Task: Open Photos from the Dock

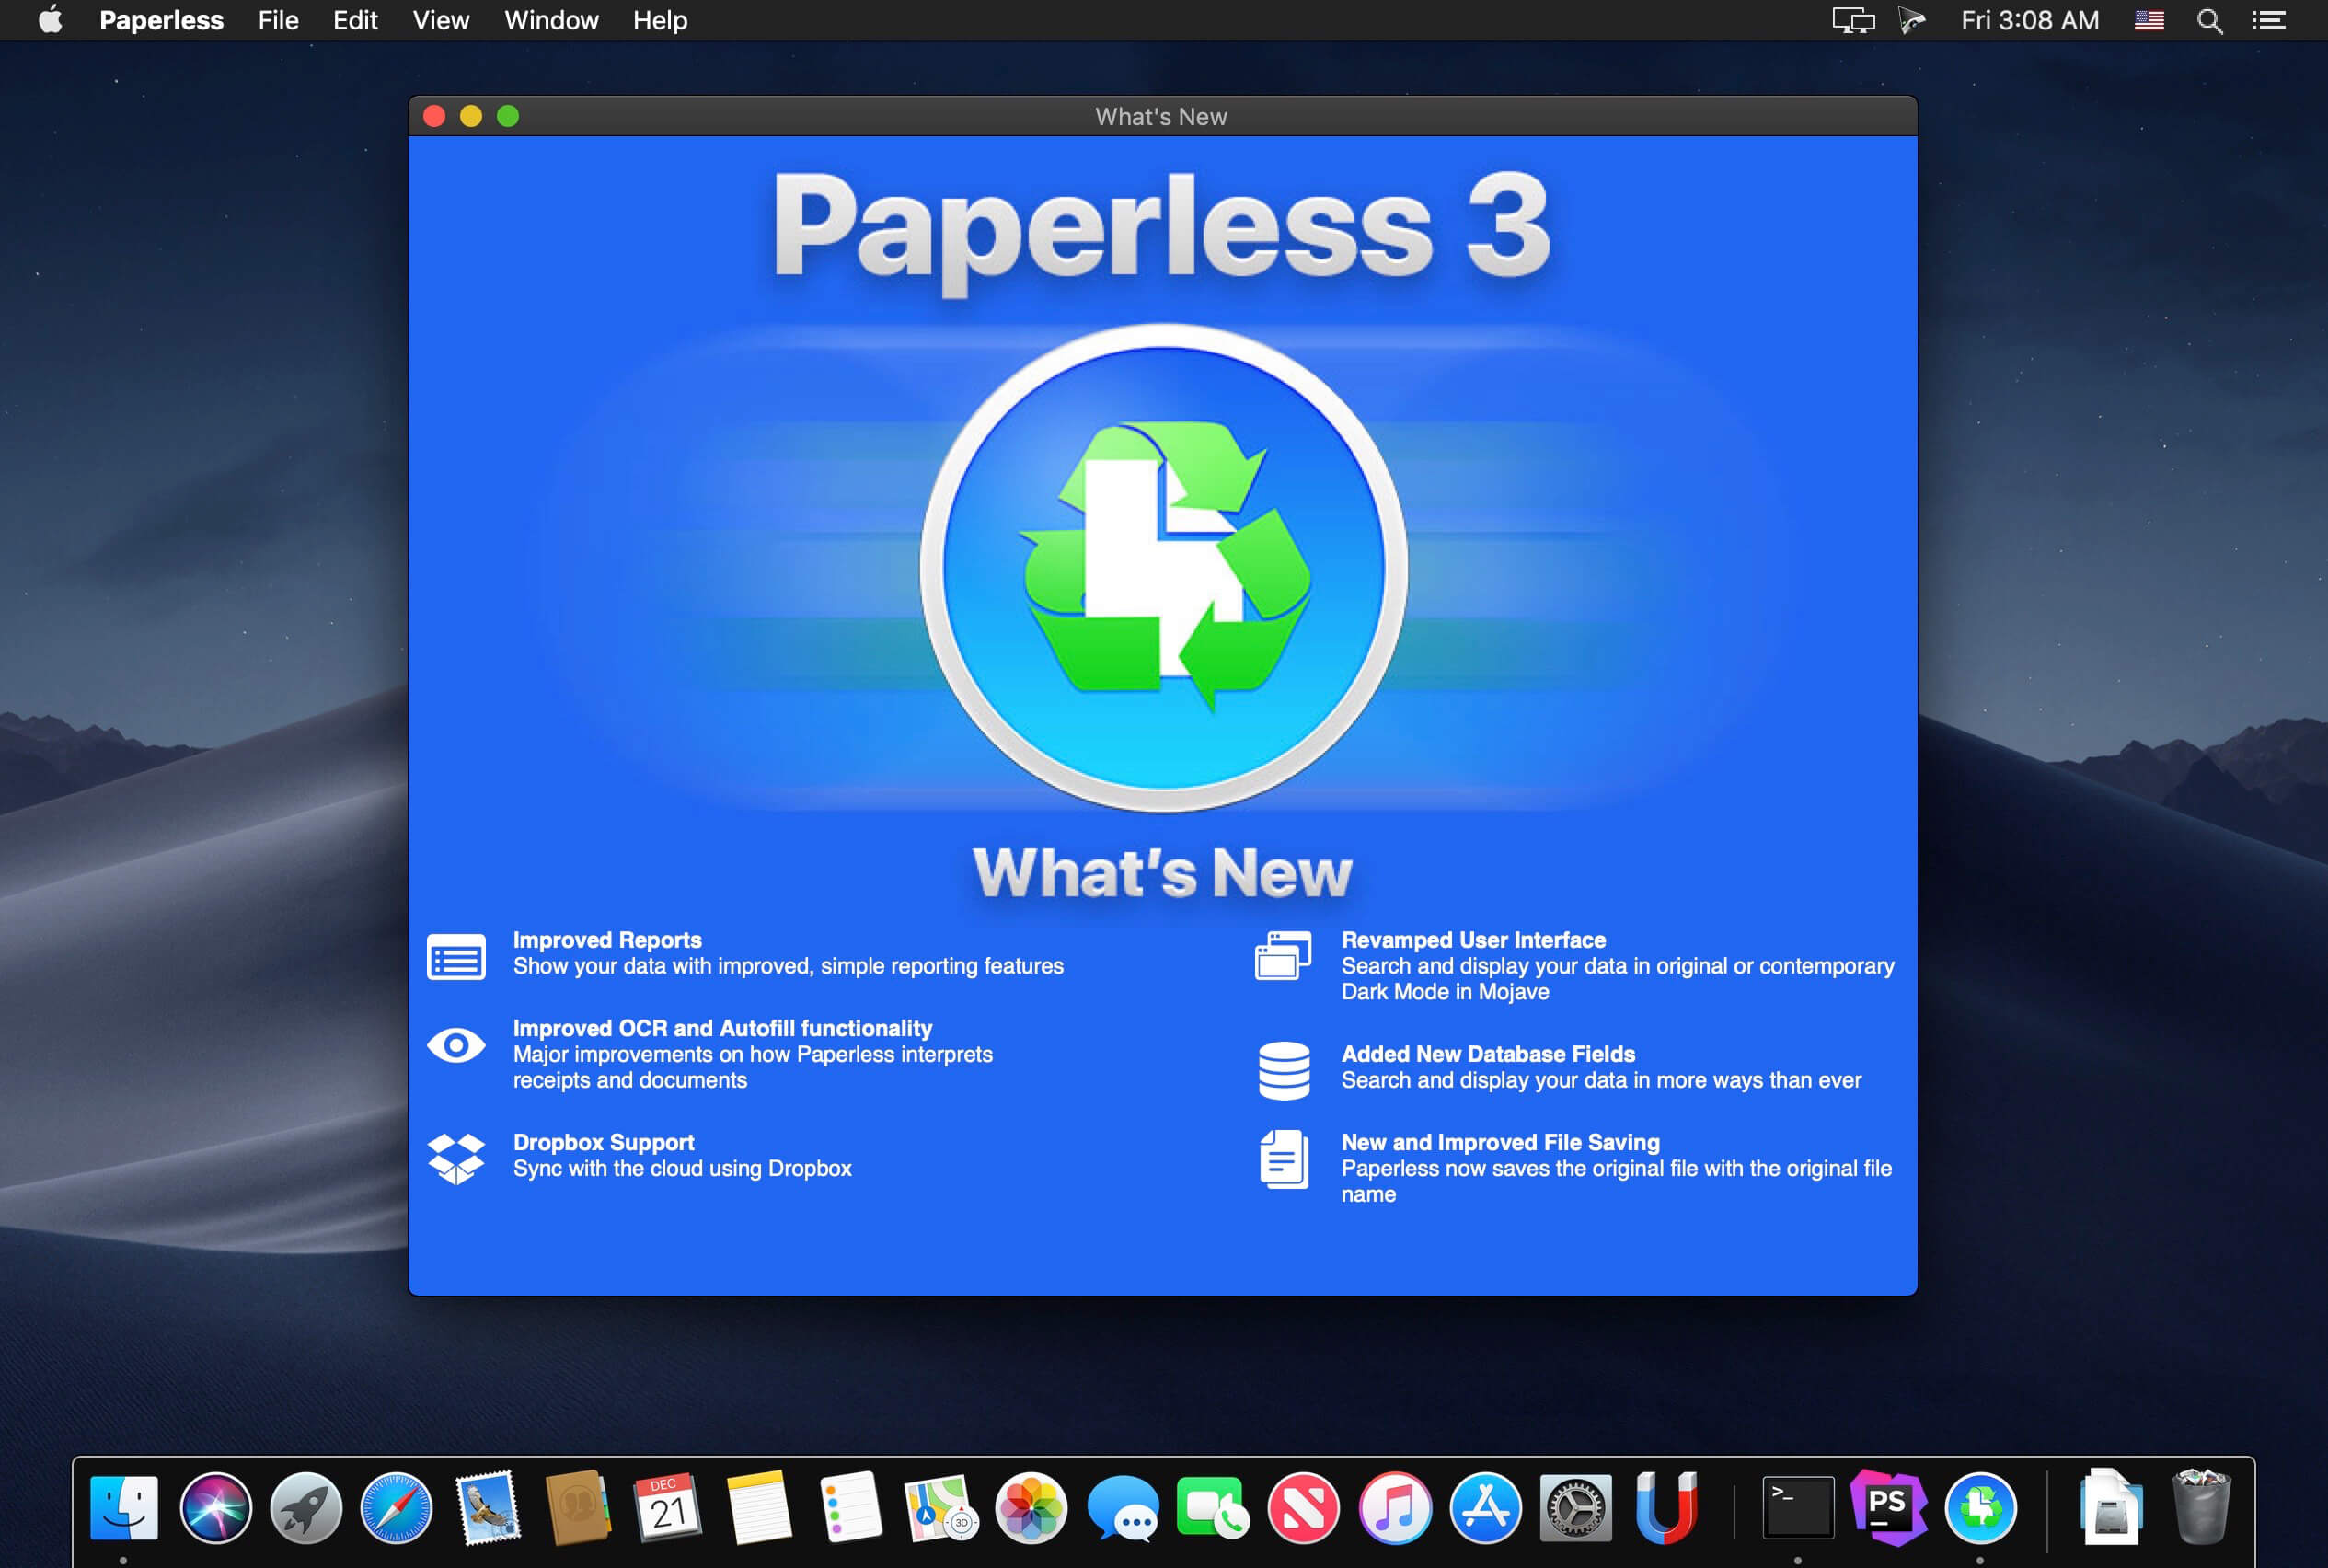Action: coord(1031,1507)
